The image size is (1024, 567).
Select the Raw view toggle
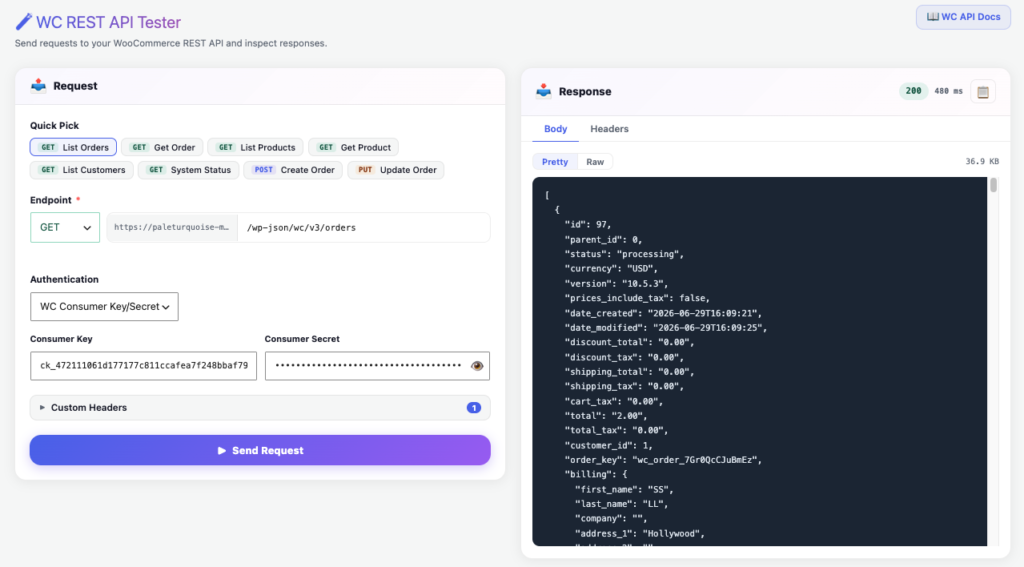[595, 161]
